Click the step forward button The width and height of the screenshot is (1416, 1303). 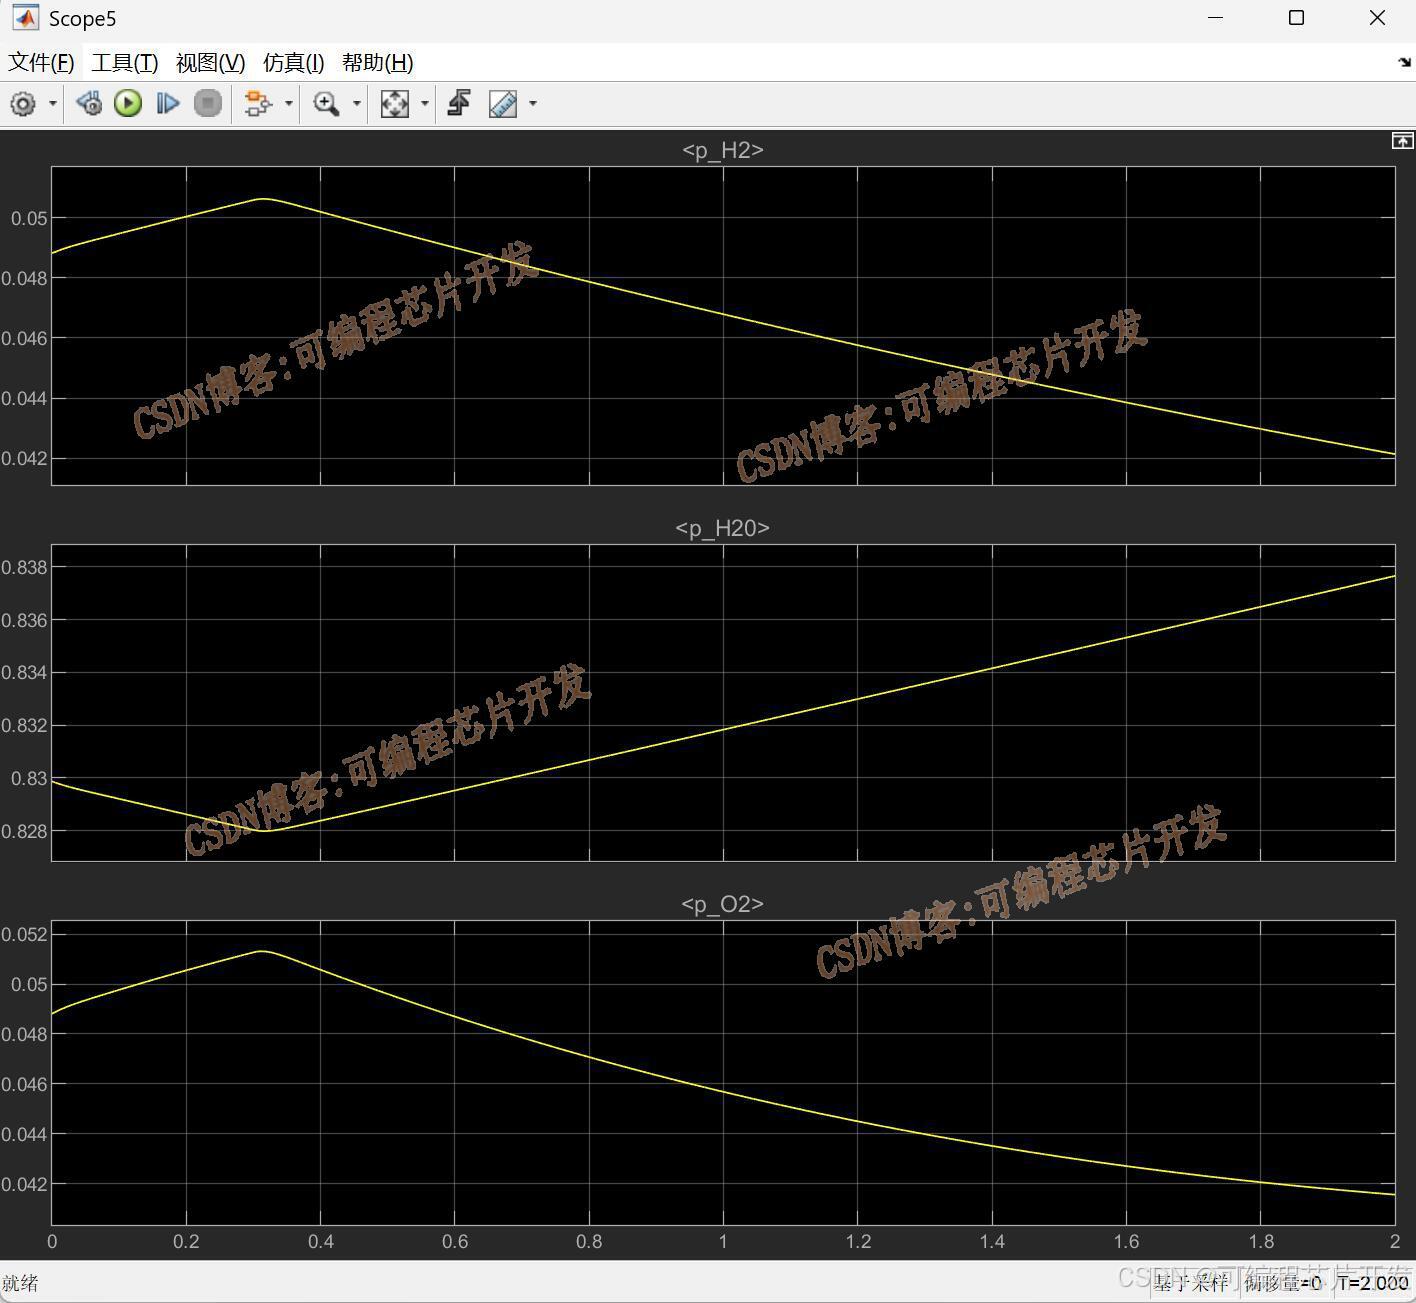coord(167,104)
